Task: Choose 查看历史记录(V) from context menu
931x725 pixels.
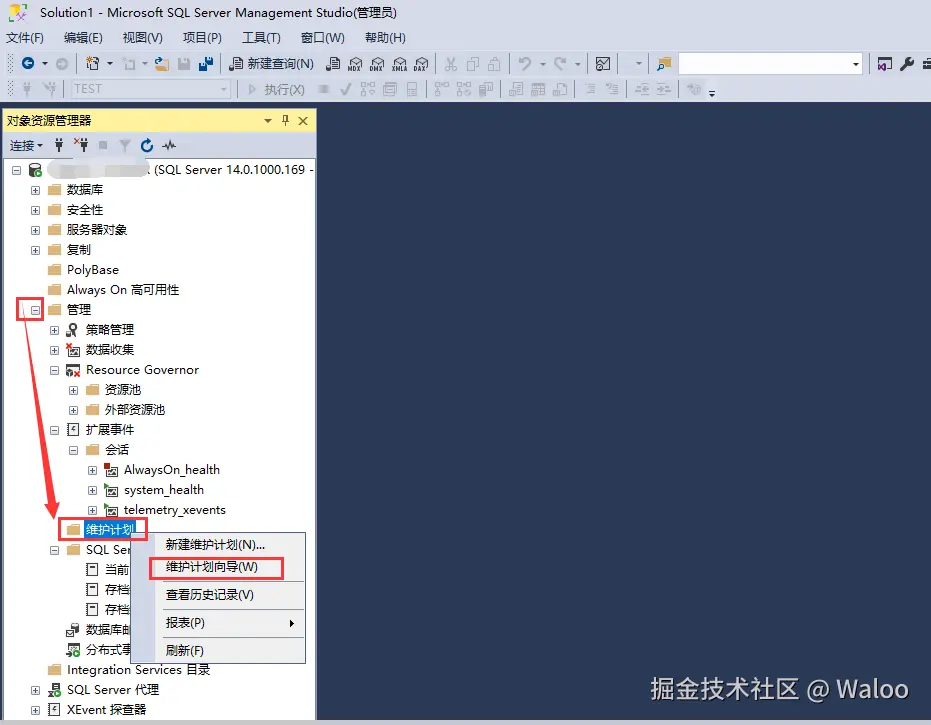Action: [217, 595]
